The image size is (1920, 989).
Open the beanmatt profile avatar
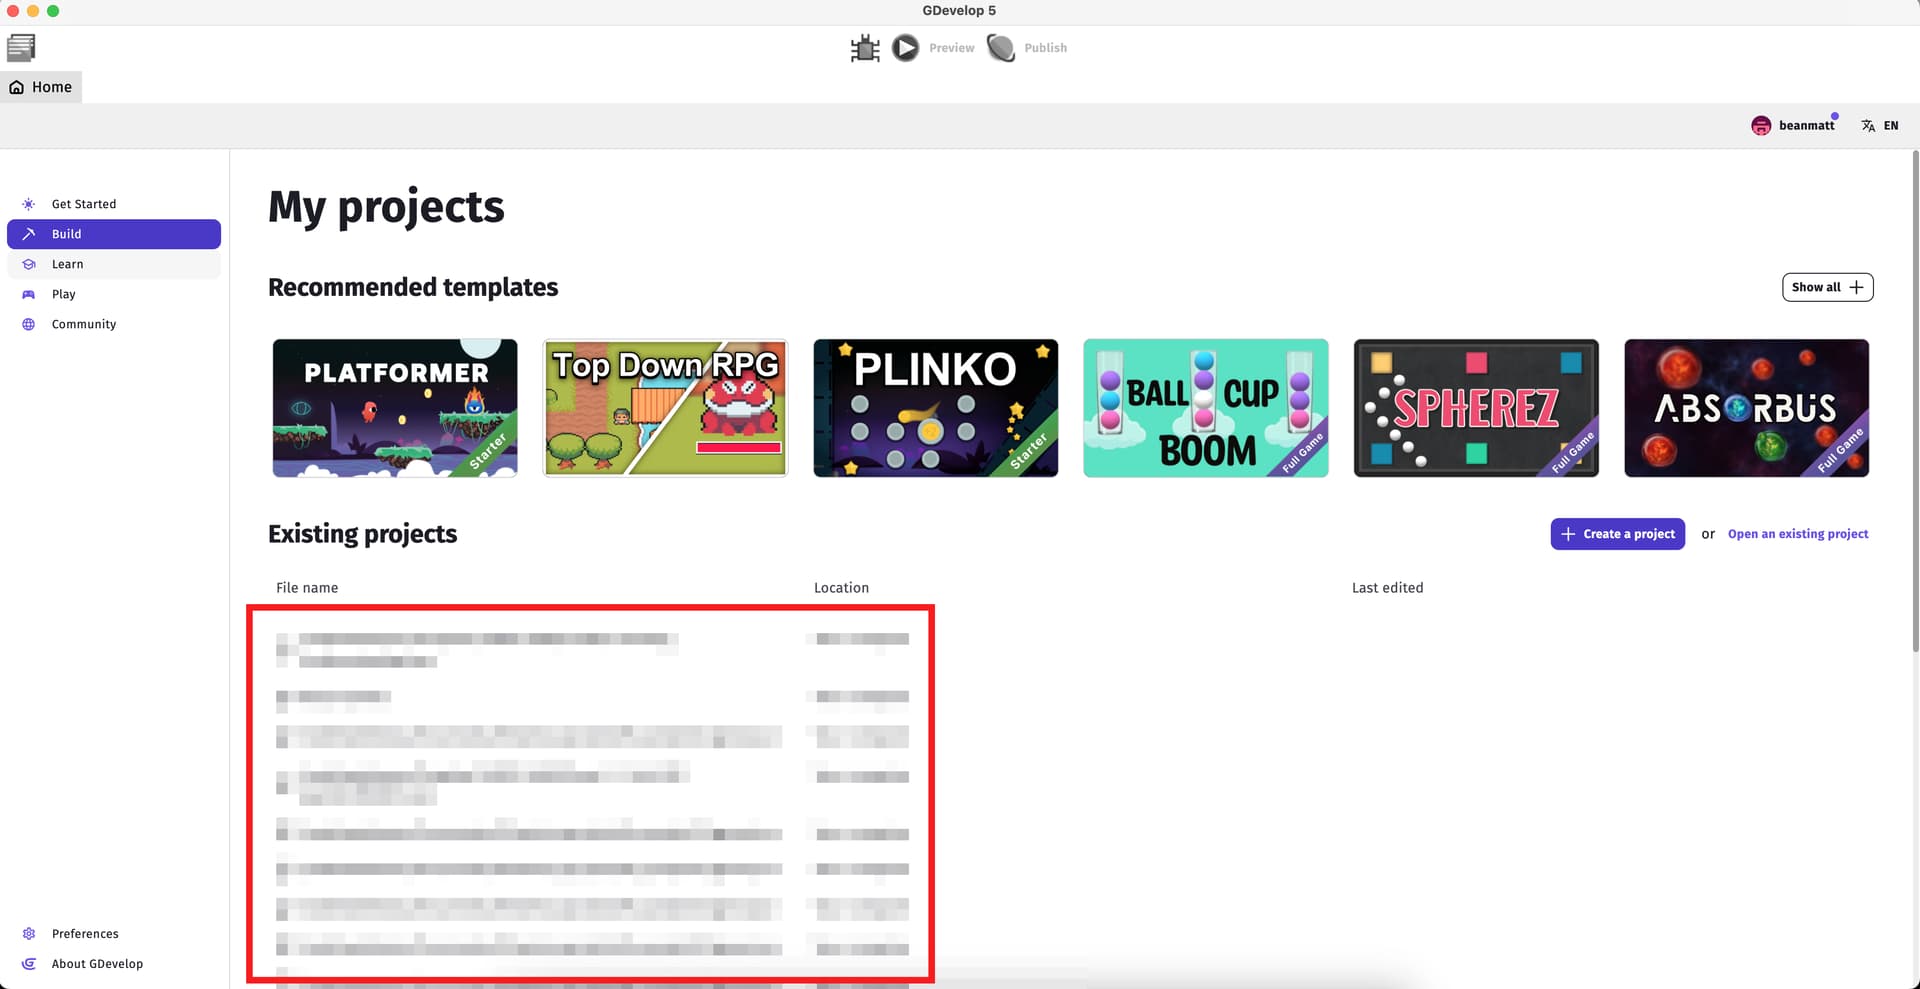point(1761,126)
